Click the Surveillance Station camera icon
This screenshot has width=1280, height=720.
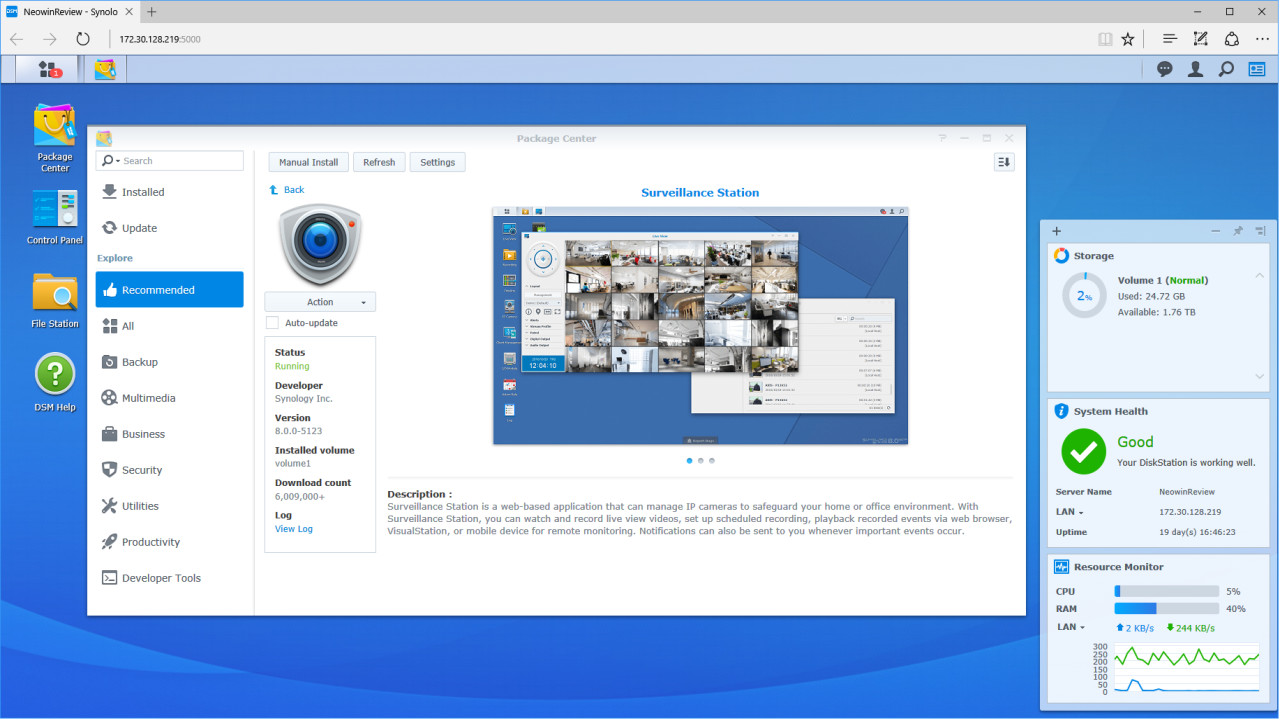tap(320, 244)
